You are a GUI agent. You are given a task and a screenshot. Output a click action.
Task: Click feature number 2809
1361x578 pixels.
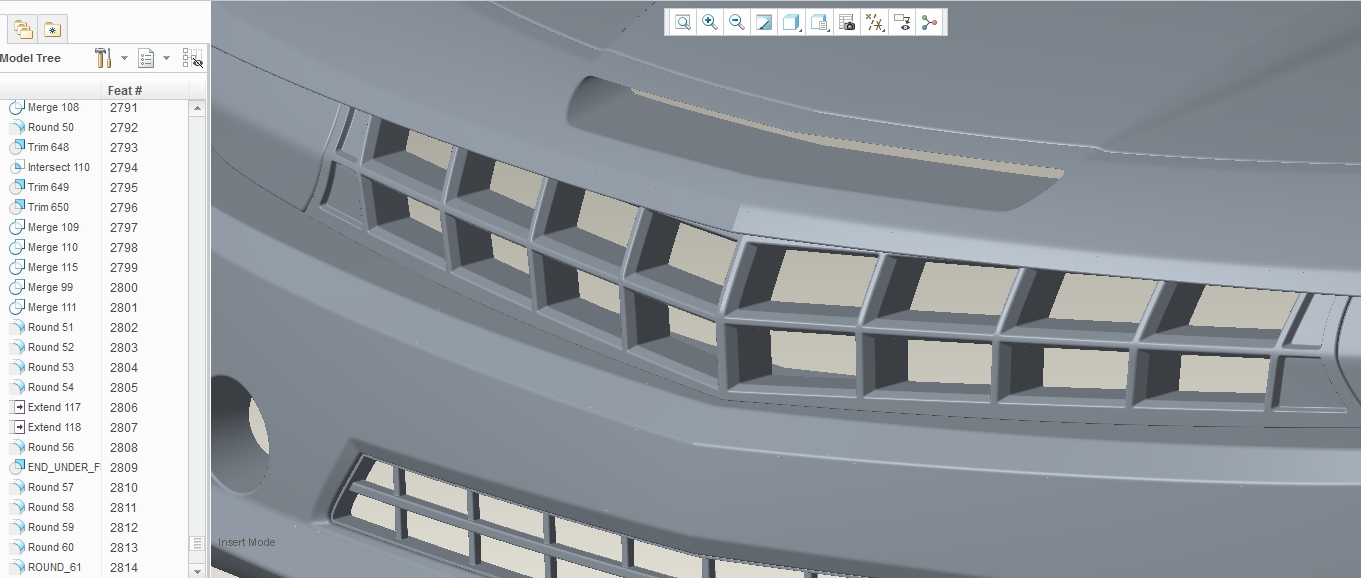tap(124, 468)
